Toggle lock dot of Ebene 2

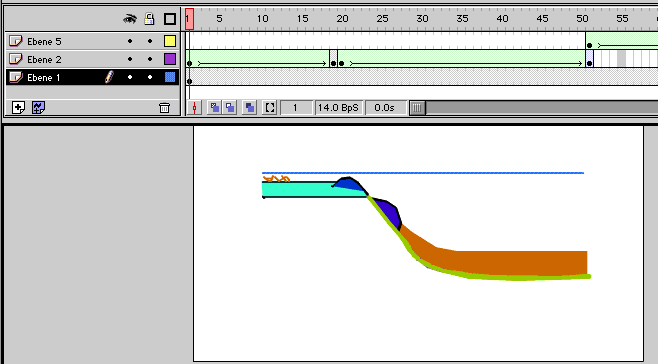150,59
